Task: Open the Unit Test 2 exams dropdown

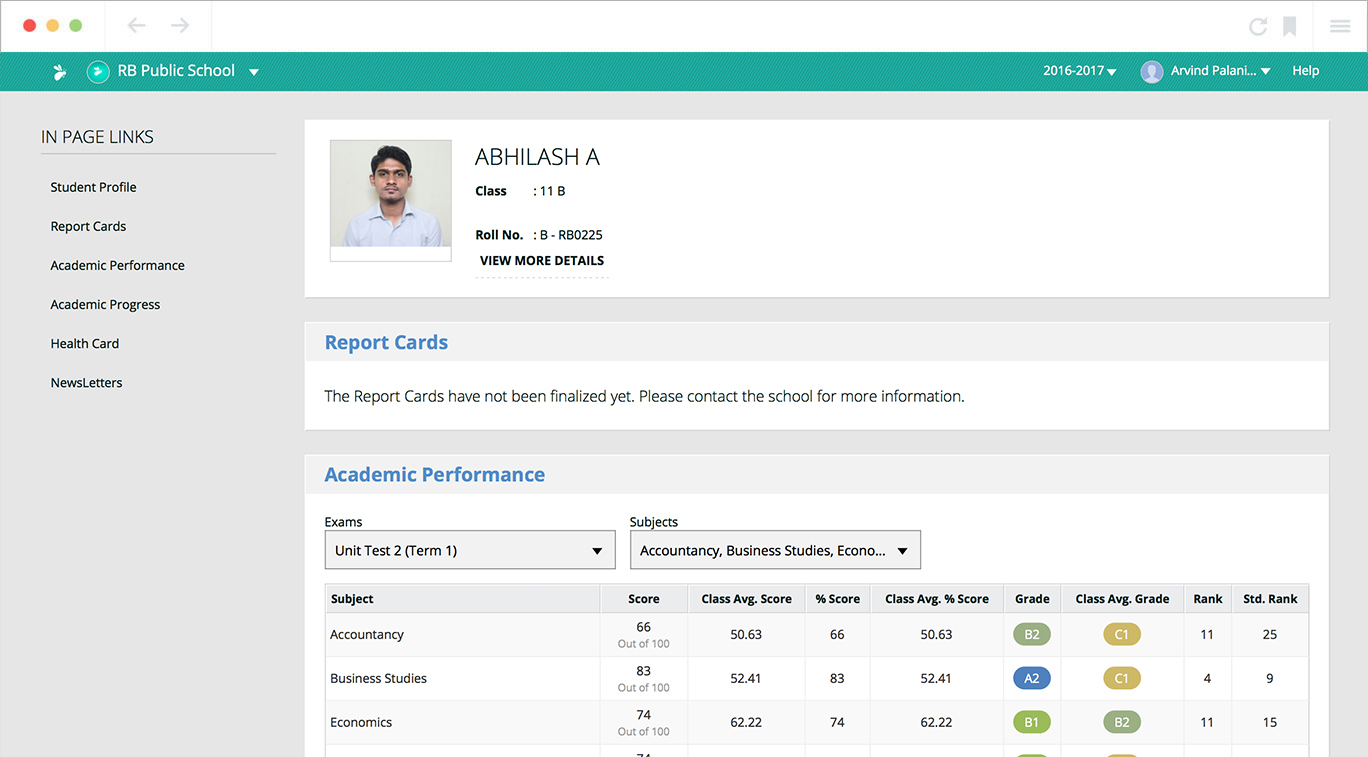Action: coord(469,550)
